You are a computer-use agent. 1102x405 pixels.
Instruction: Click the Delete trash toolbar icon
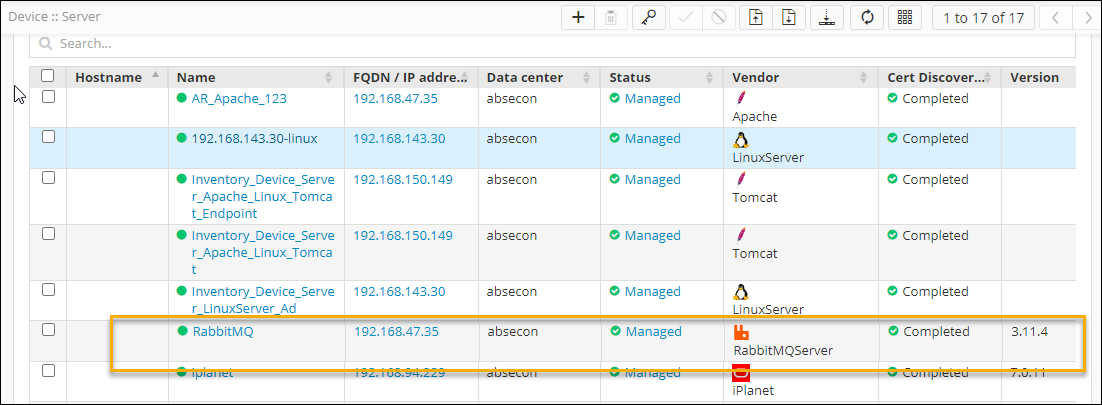[611, 18]
